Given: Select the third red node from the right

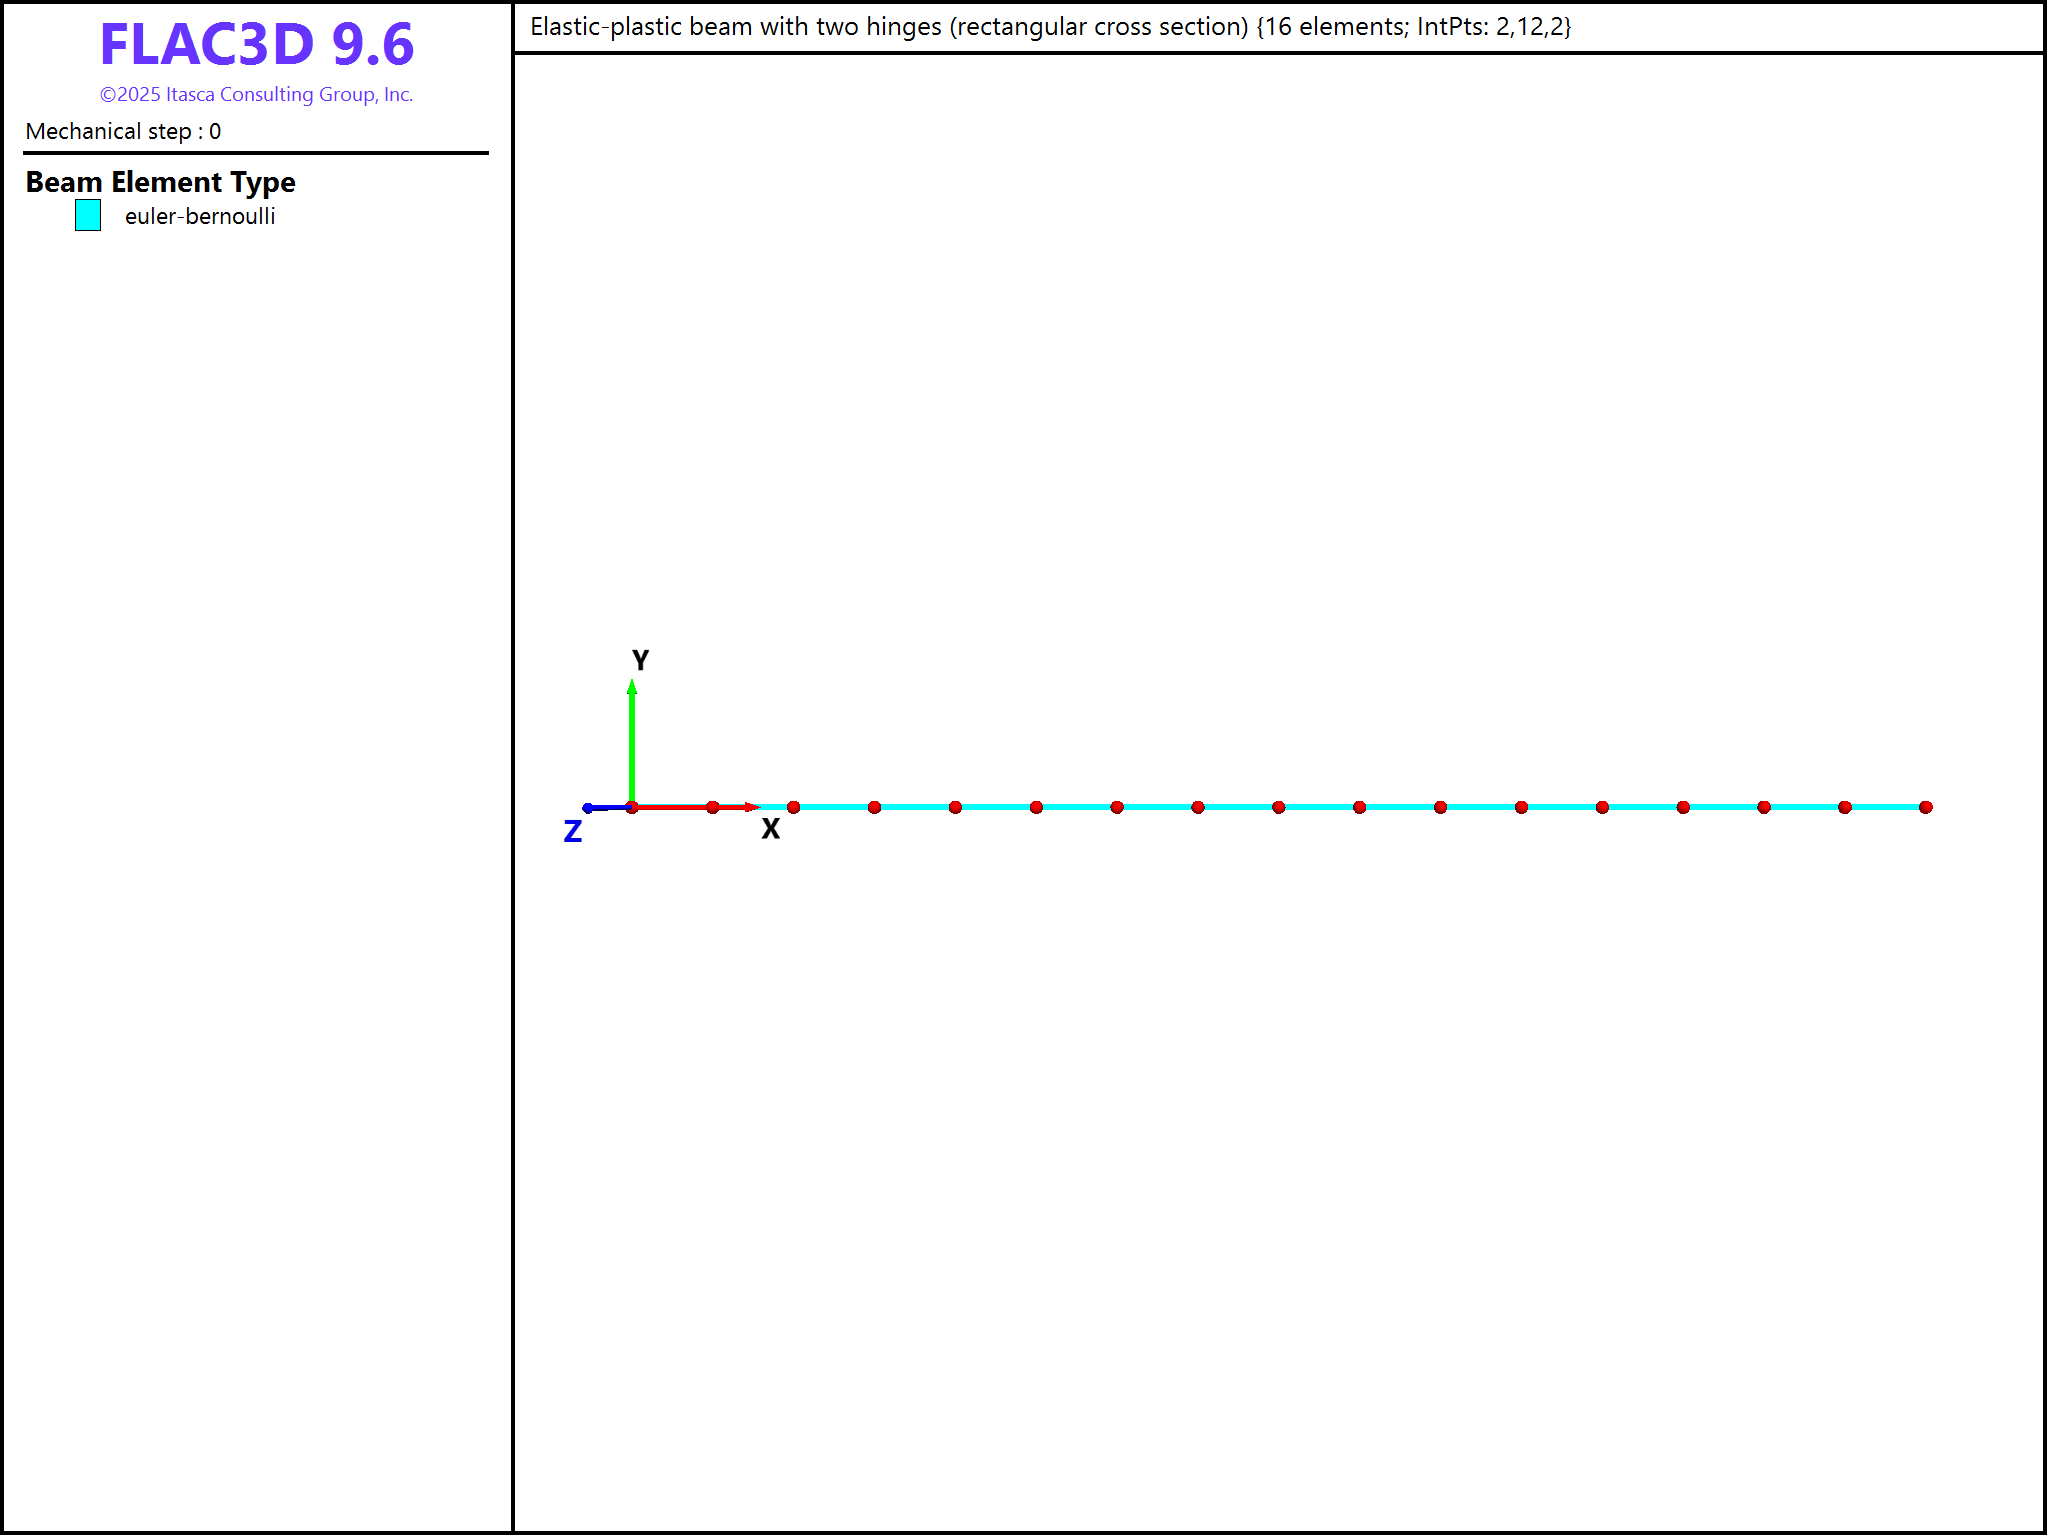Looking at the screenshot, I should pyautogui.click(x=1764, y=807).
